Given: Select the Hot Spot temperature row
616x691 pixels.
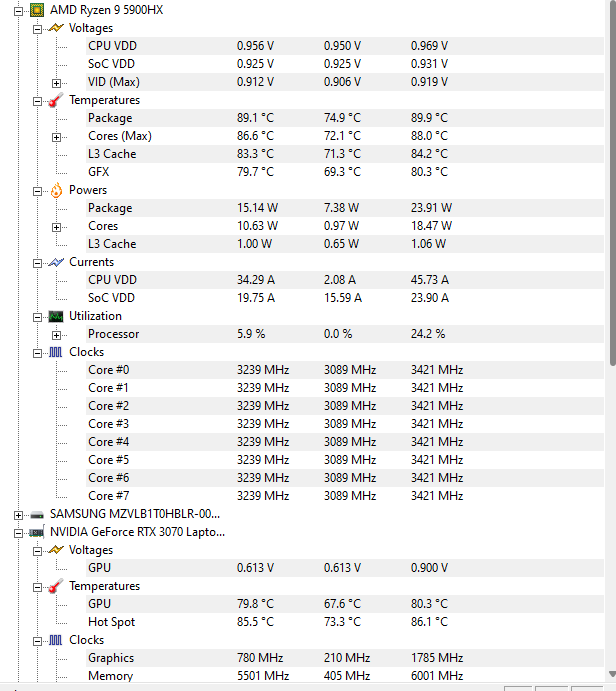Looking at the screenshot, I should click(345, 622).
